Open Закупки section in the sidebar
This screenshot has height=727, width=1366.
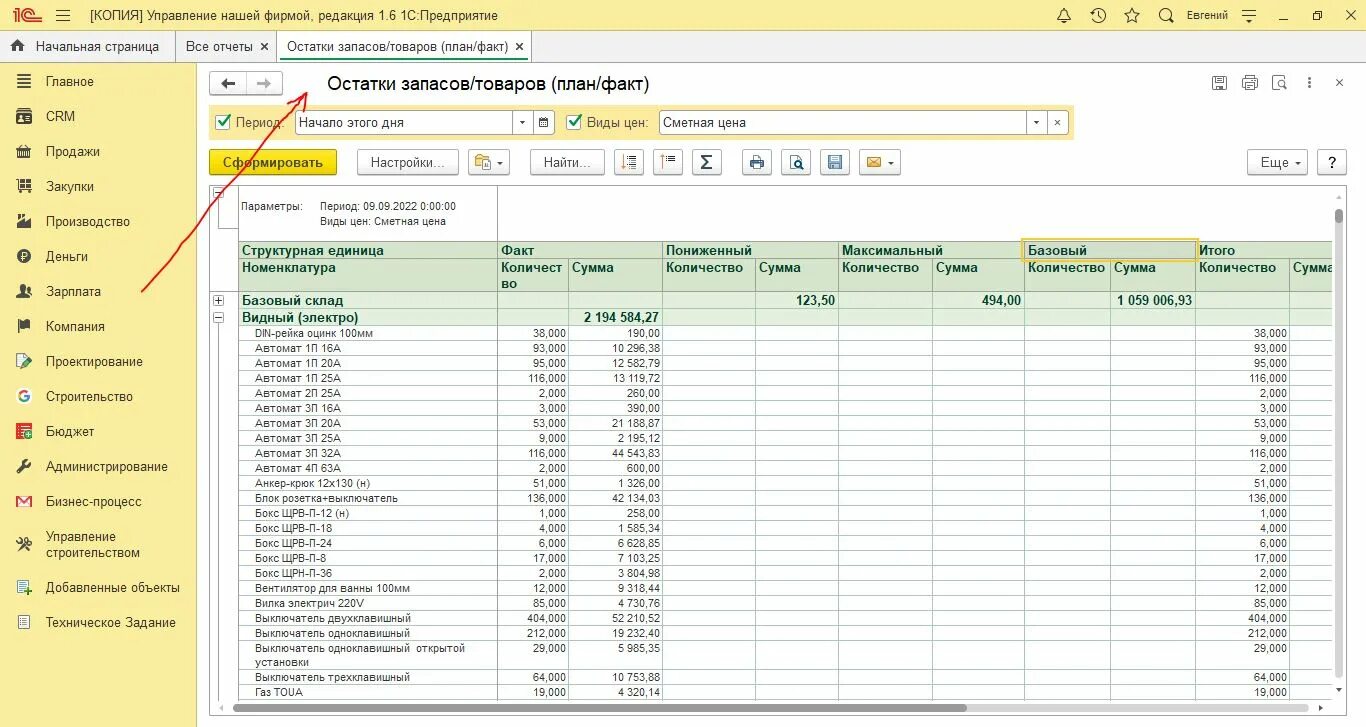[69, 186]
